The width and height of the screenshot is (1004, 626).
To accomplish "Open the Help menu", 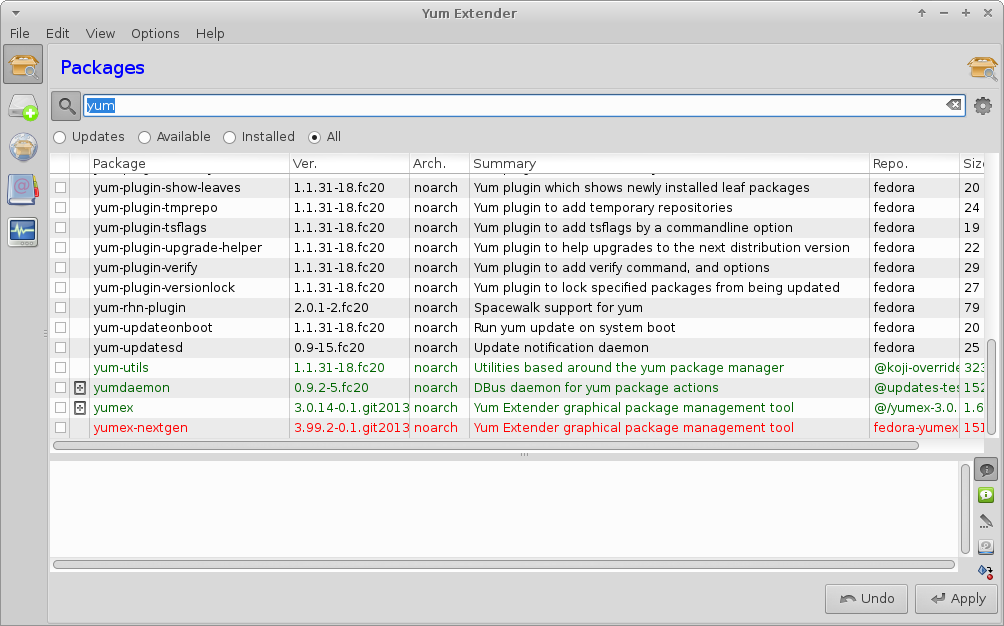I will (x=210, y=33).
